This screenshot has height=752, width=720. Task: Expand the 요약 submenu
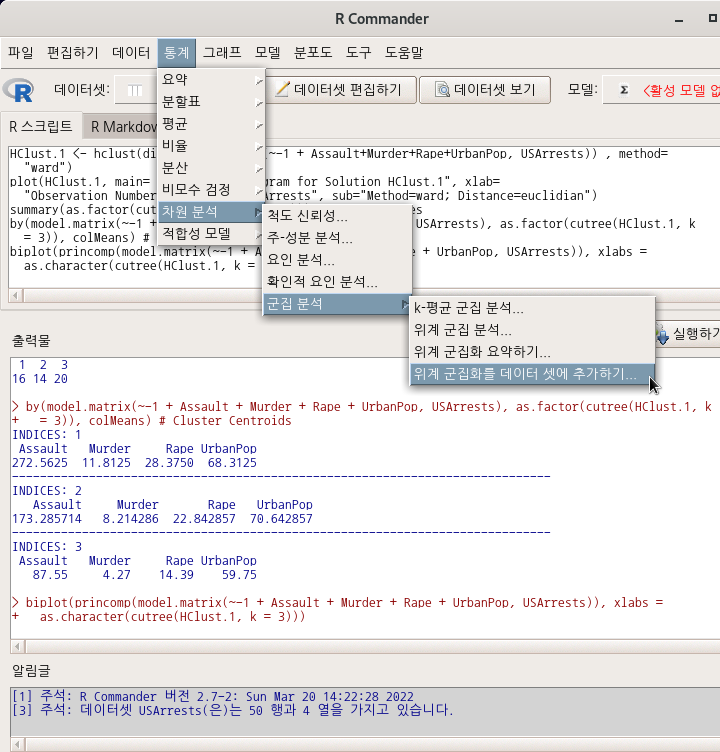click(x=212, y=79)
